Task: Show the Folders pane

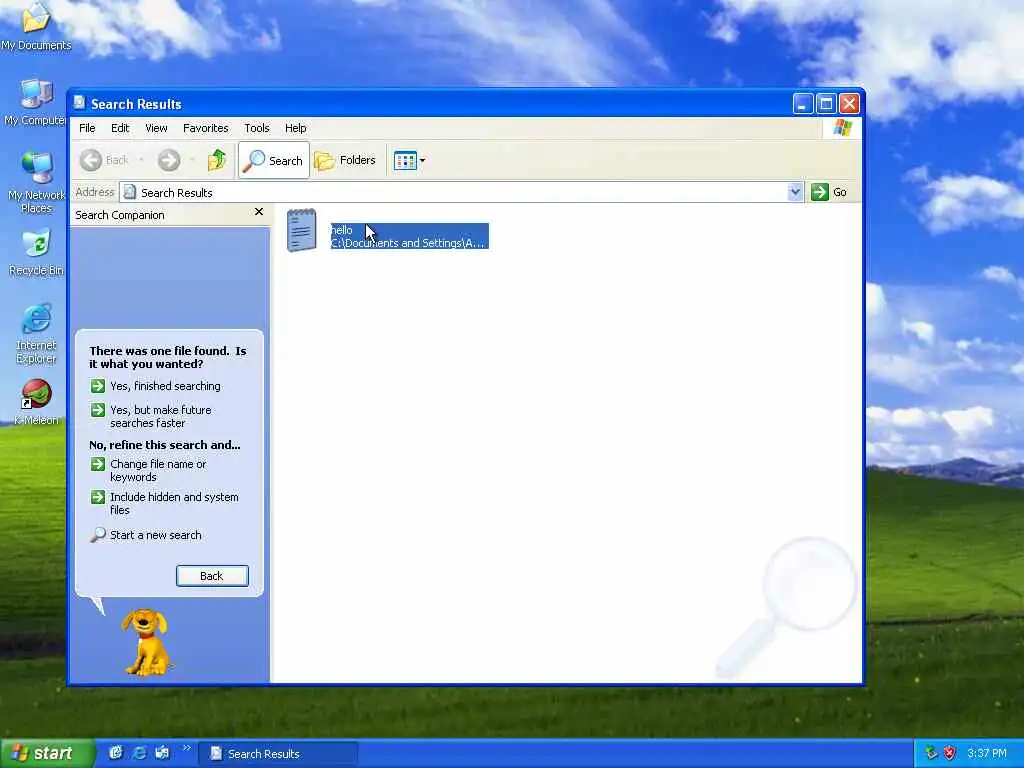Action: (x=345, y=160)
